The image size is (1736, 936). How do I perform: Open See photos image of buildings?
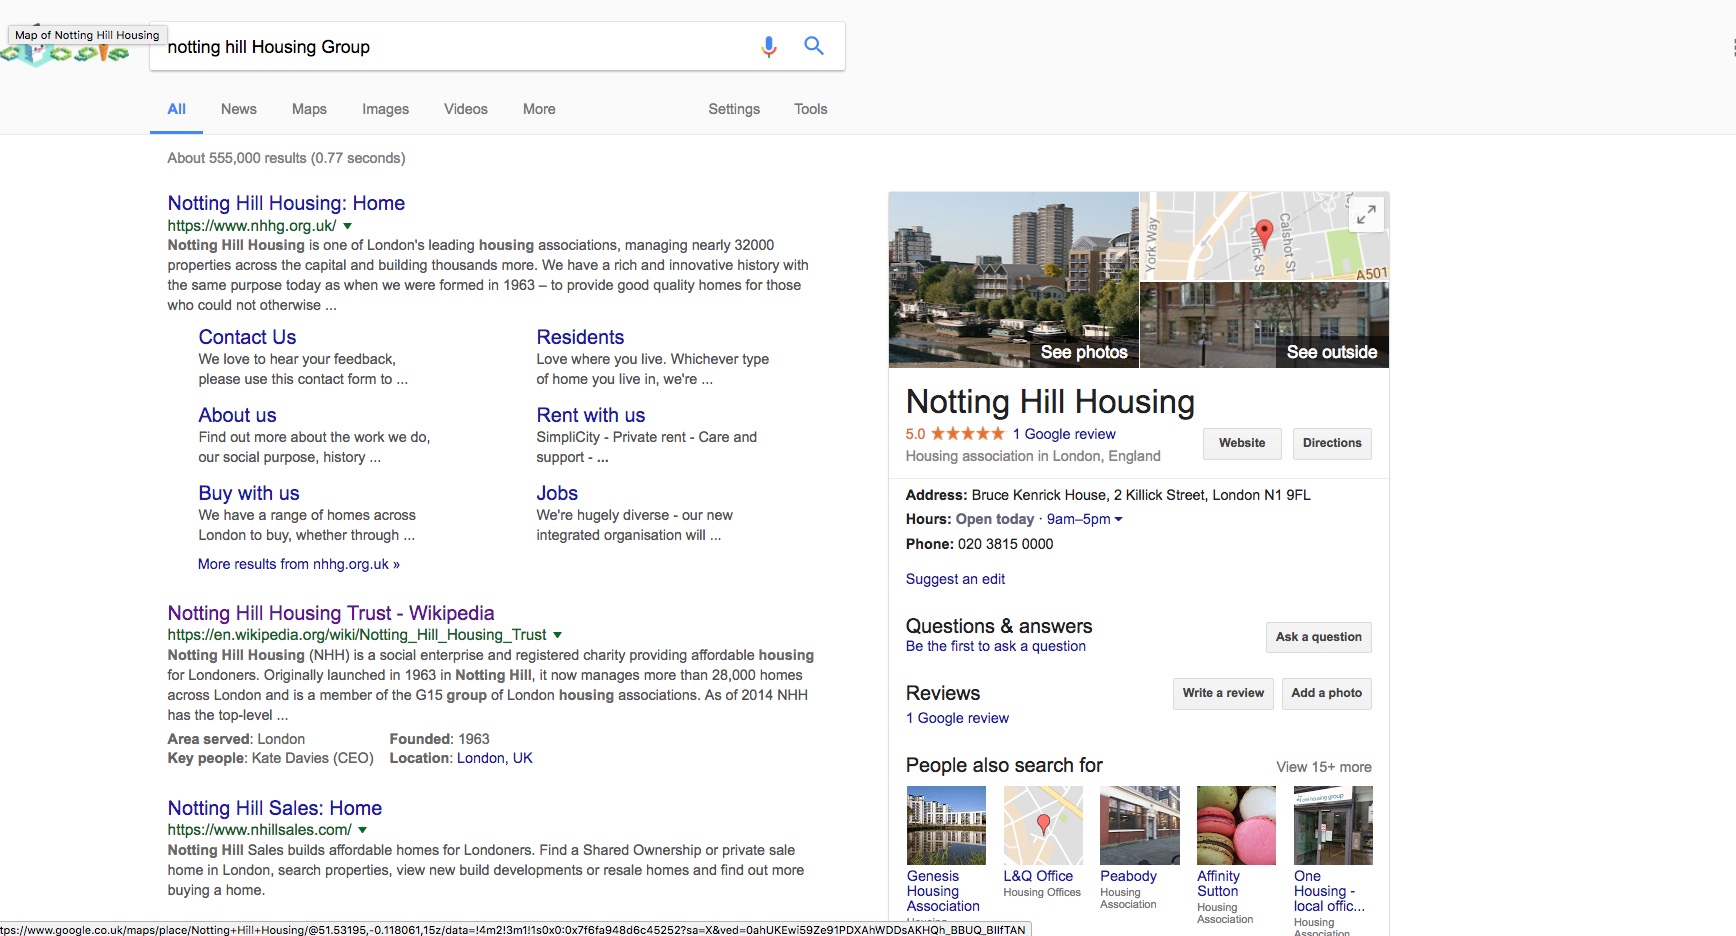pyautogui.click(x=1013, y=280)
